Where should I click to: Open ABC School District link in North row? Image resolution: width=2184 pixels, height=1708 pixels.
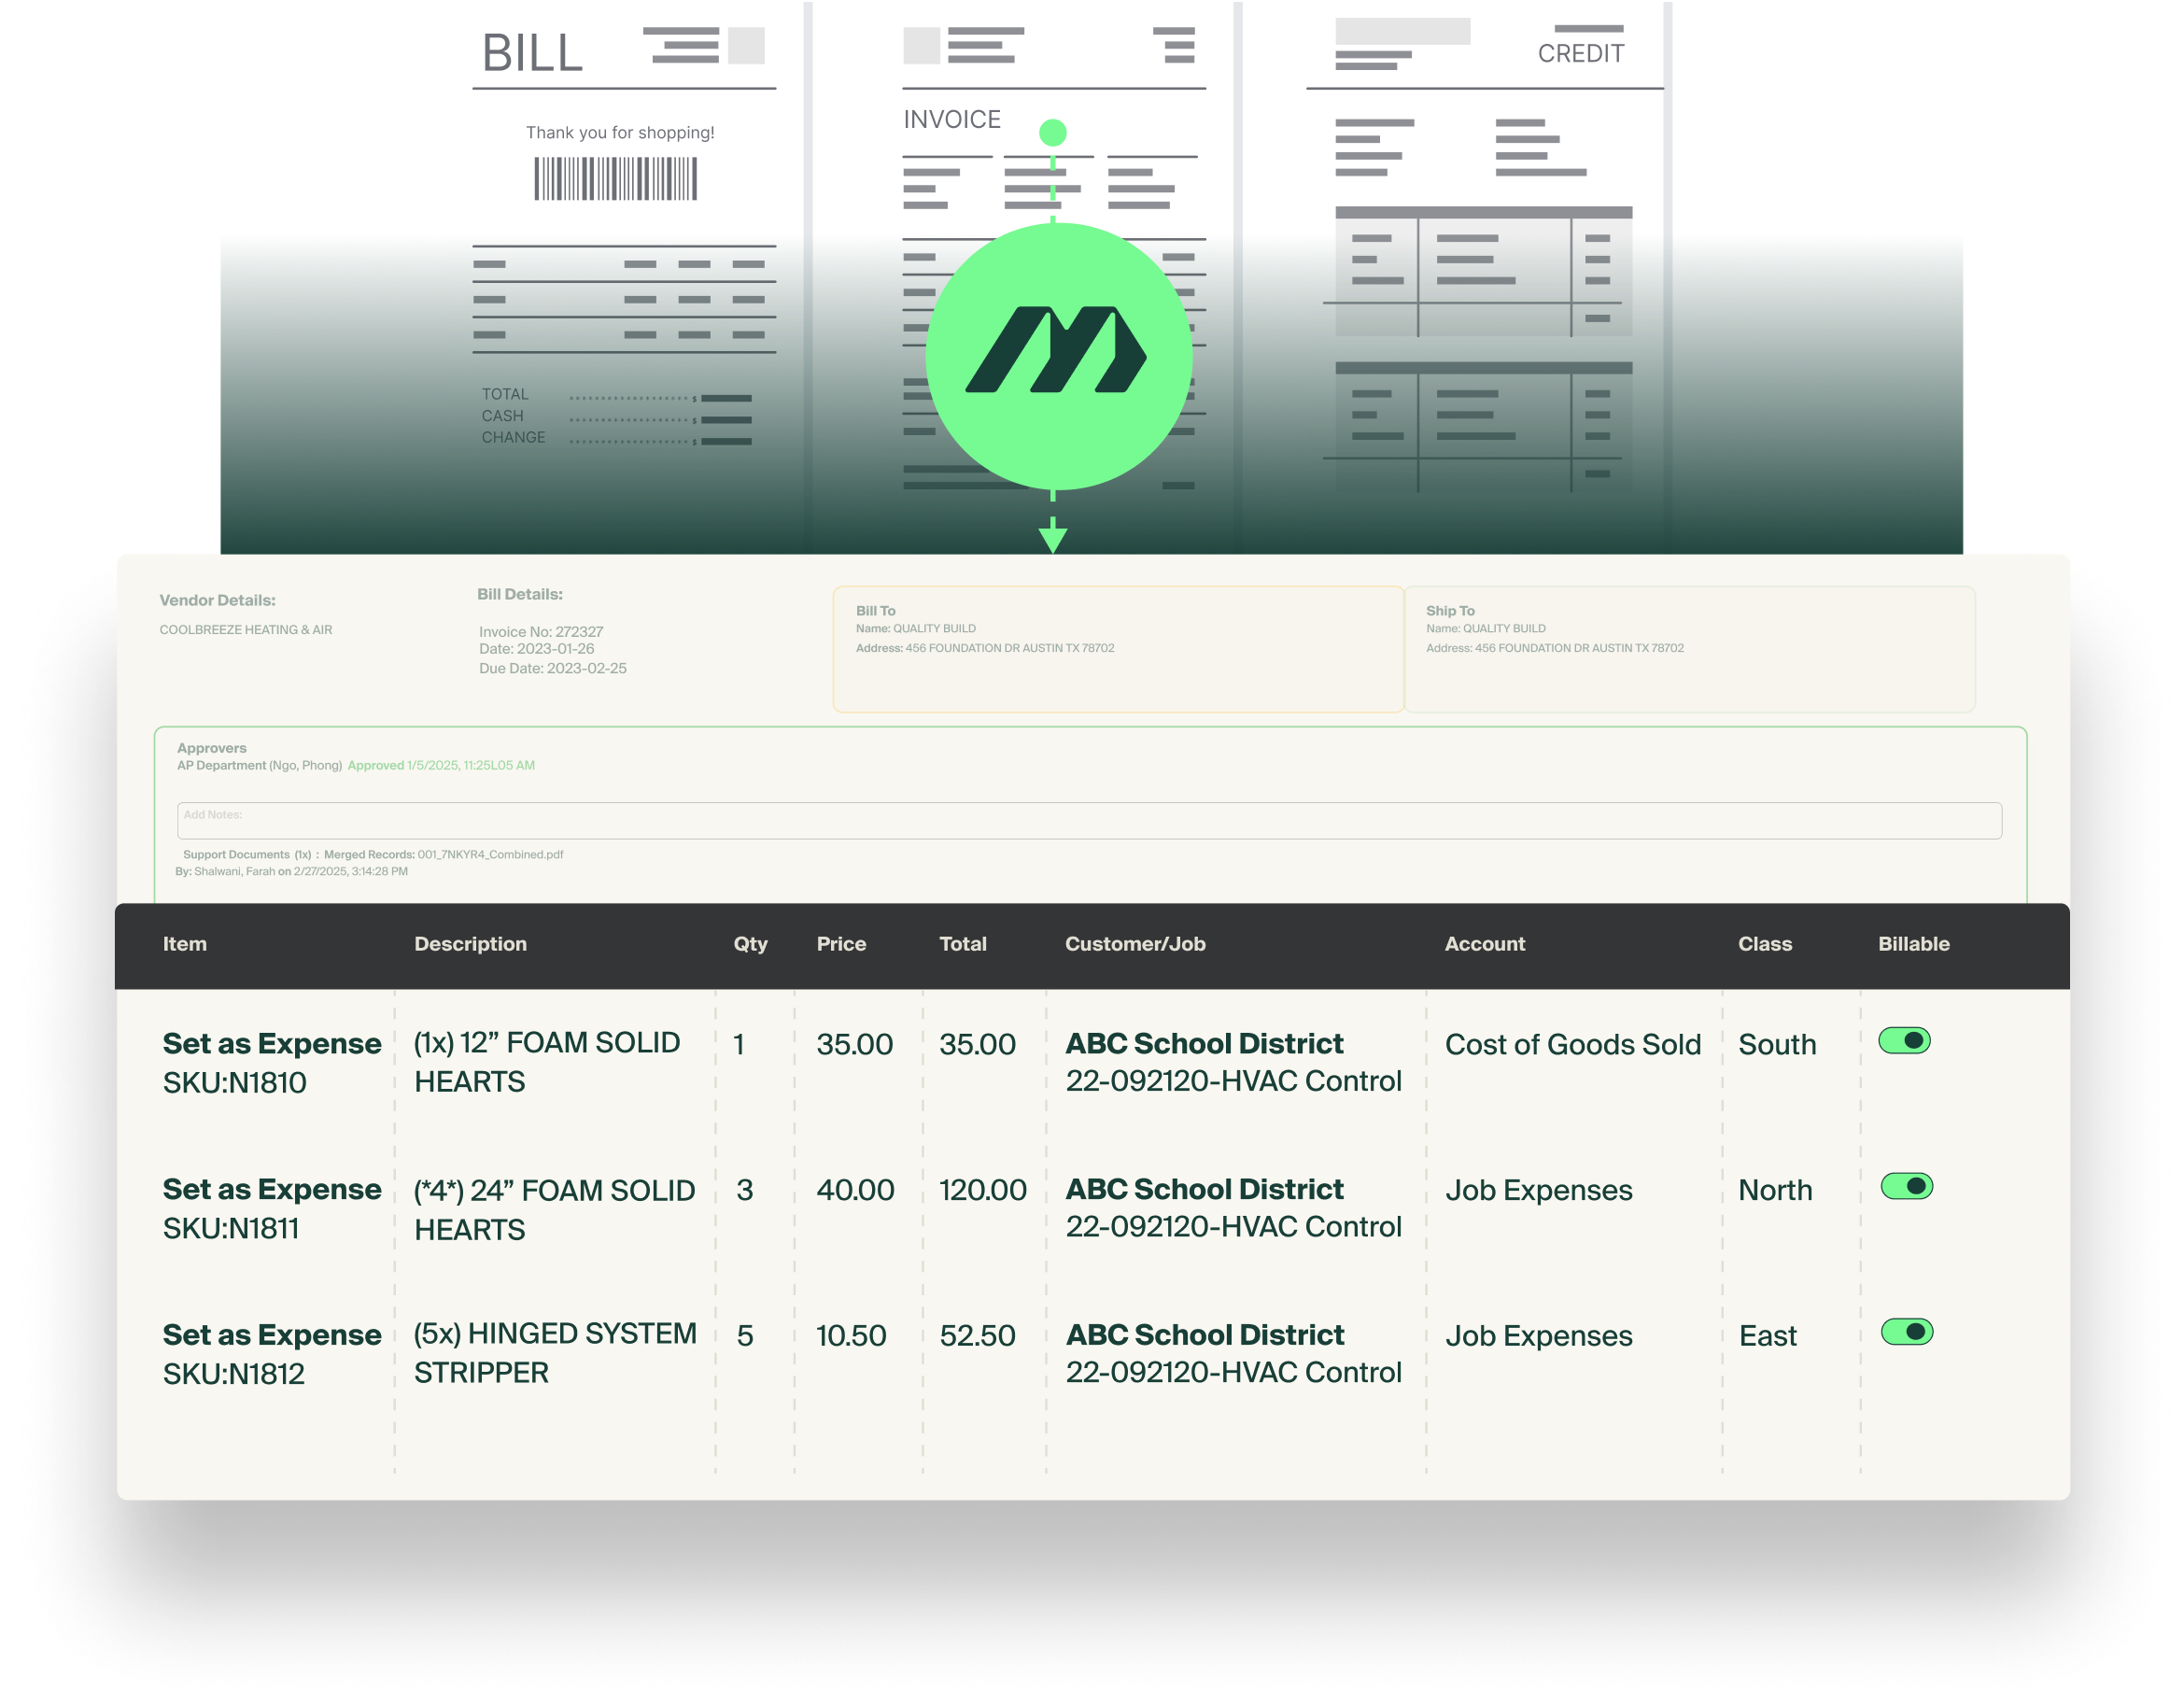point(1204,1189)
